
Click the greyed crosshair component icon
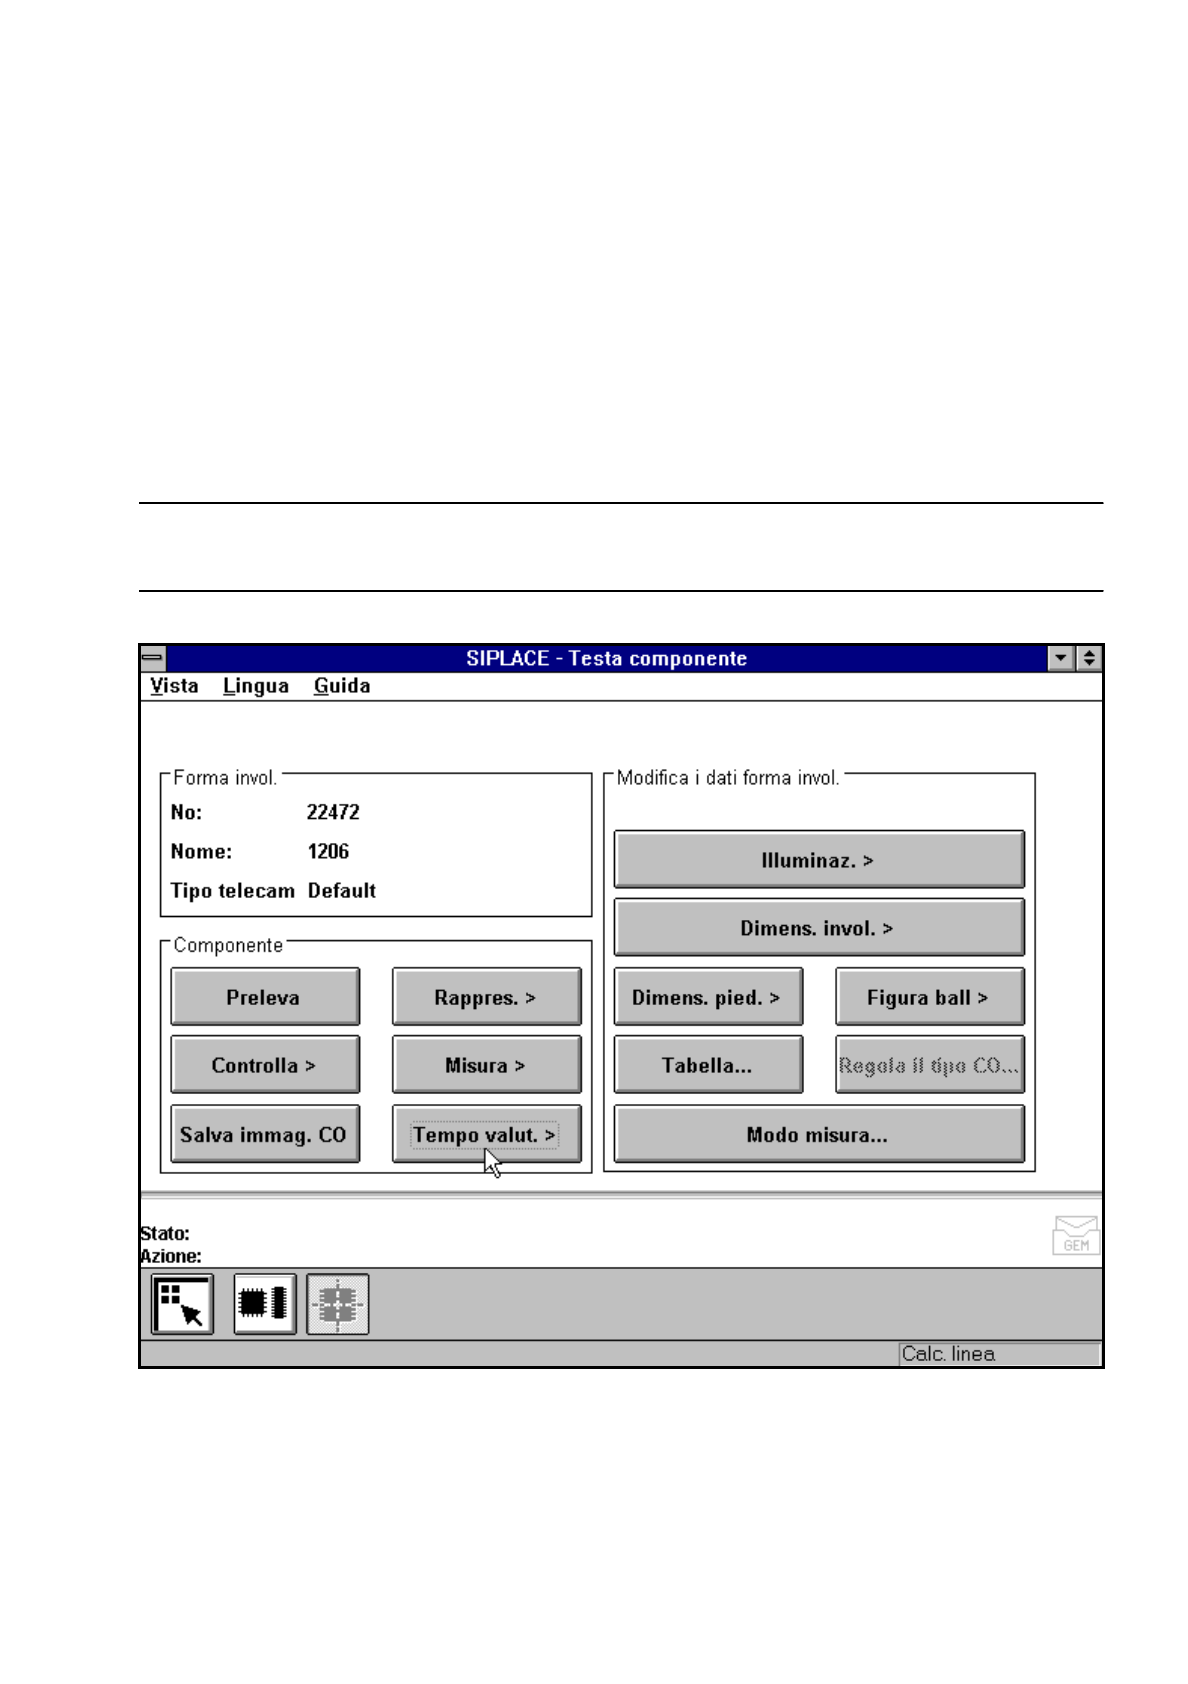[338, 1304]
